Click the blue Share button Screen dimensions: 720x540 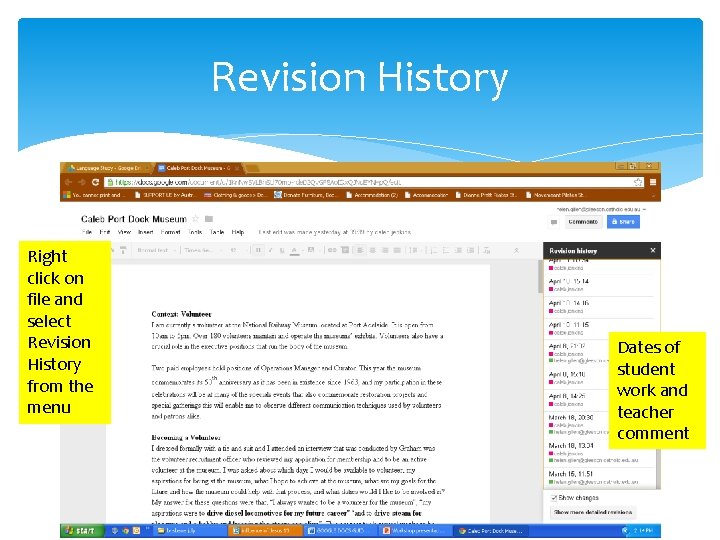coord(623,222)
